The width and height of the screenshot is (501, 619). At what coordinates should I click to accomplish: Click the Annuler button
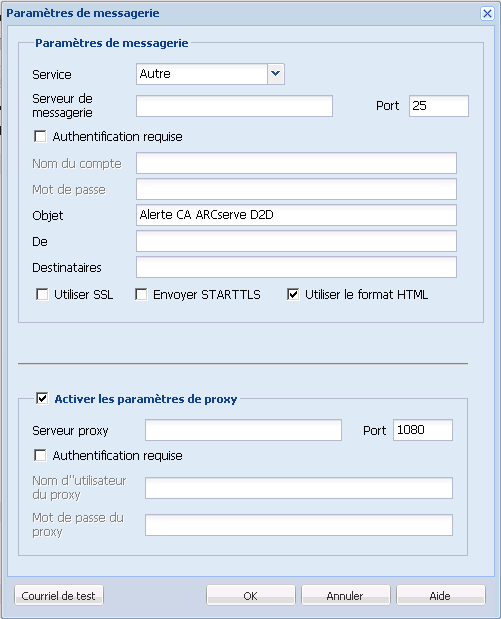(345, 595)
